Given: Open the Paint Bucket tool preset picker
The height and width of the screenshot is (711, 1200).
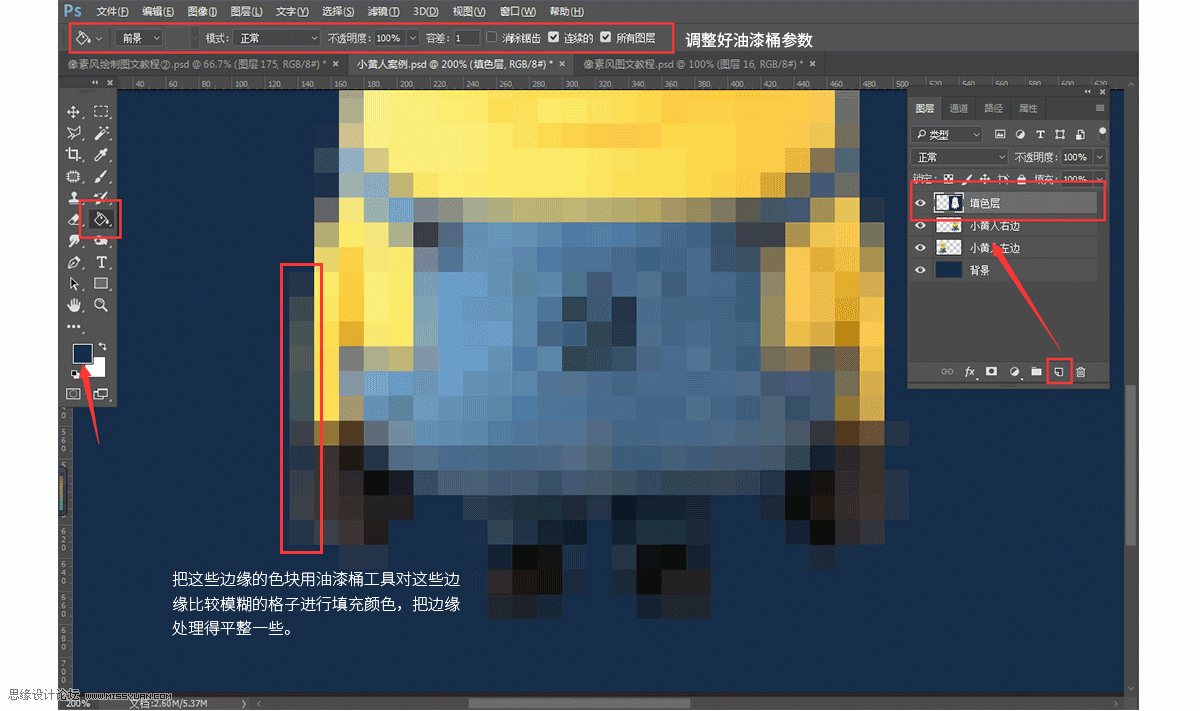Looking at the screenshot, I should (x=89, y=38).
